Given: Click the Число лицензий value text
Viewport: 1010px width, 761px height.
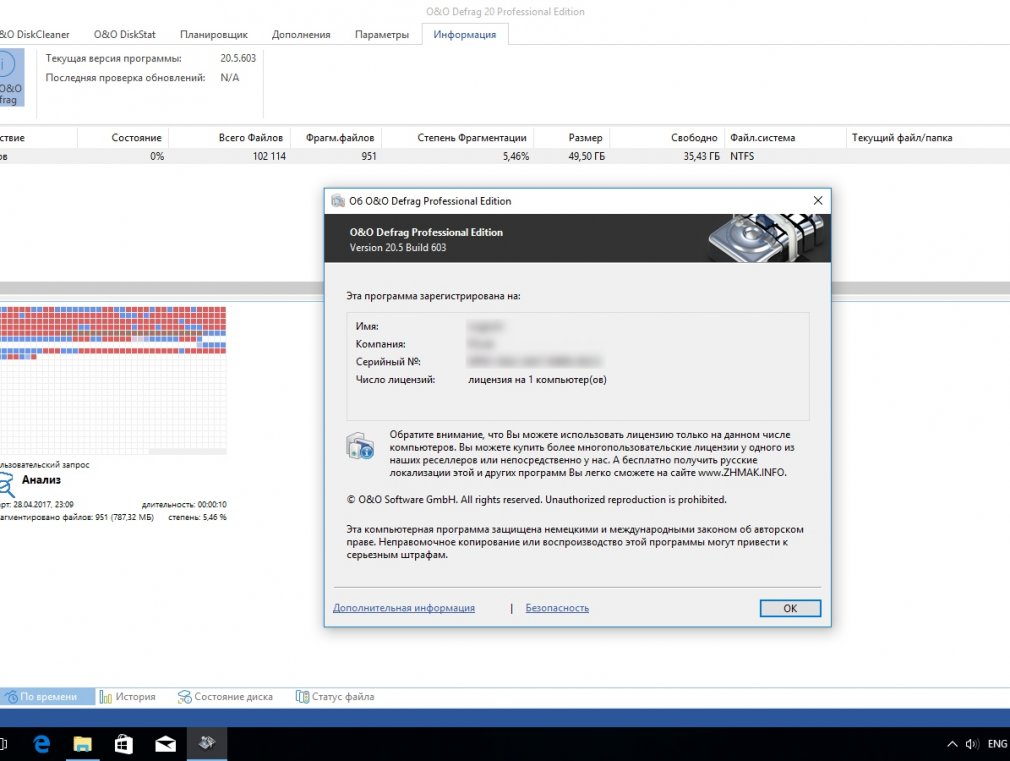Looking at the screenshot, I should coord(537,380).
